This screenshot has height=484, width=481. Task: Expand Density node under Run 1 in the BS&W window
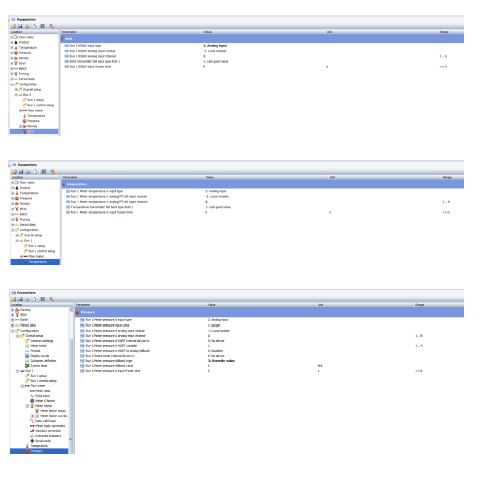[x=20, y=126]
